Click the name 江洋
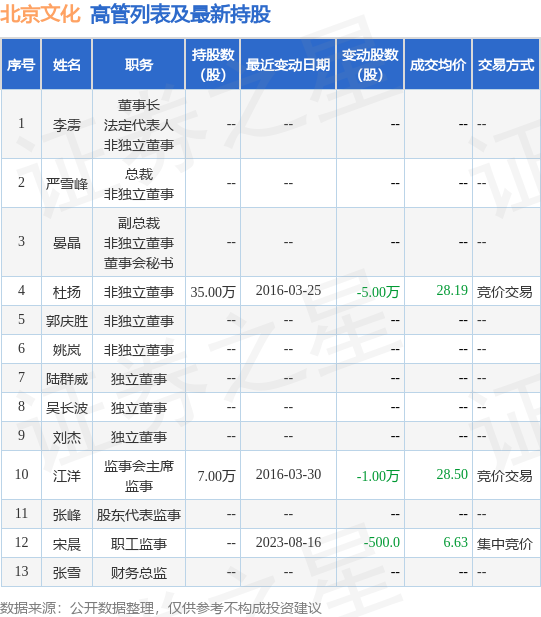 [x=67, y=476]
